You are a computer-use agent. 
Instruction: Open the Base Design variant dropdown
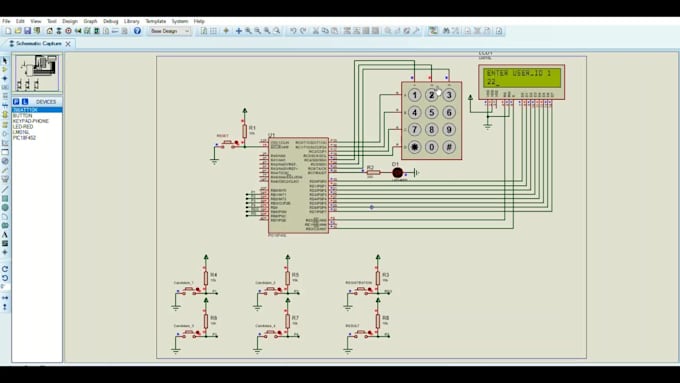(x=170, y=31)
